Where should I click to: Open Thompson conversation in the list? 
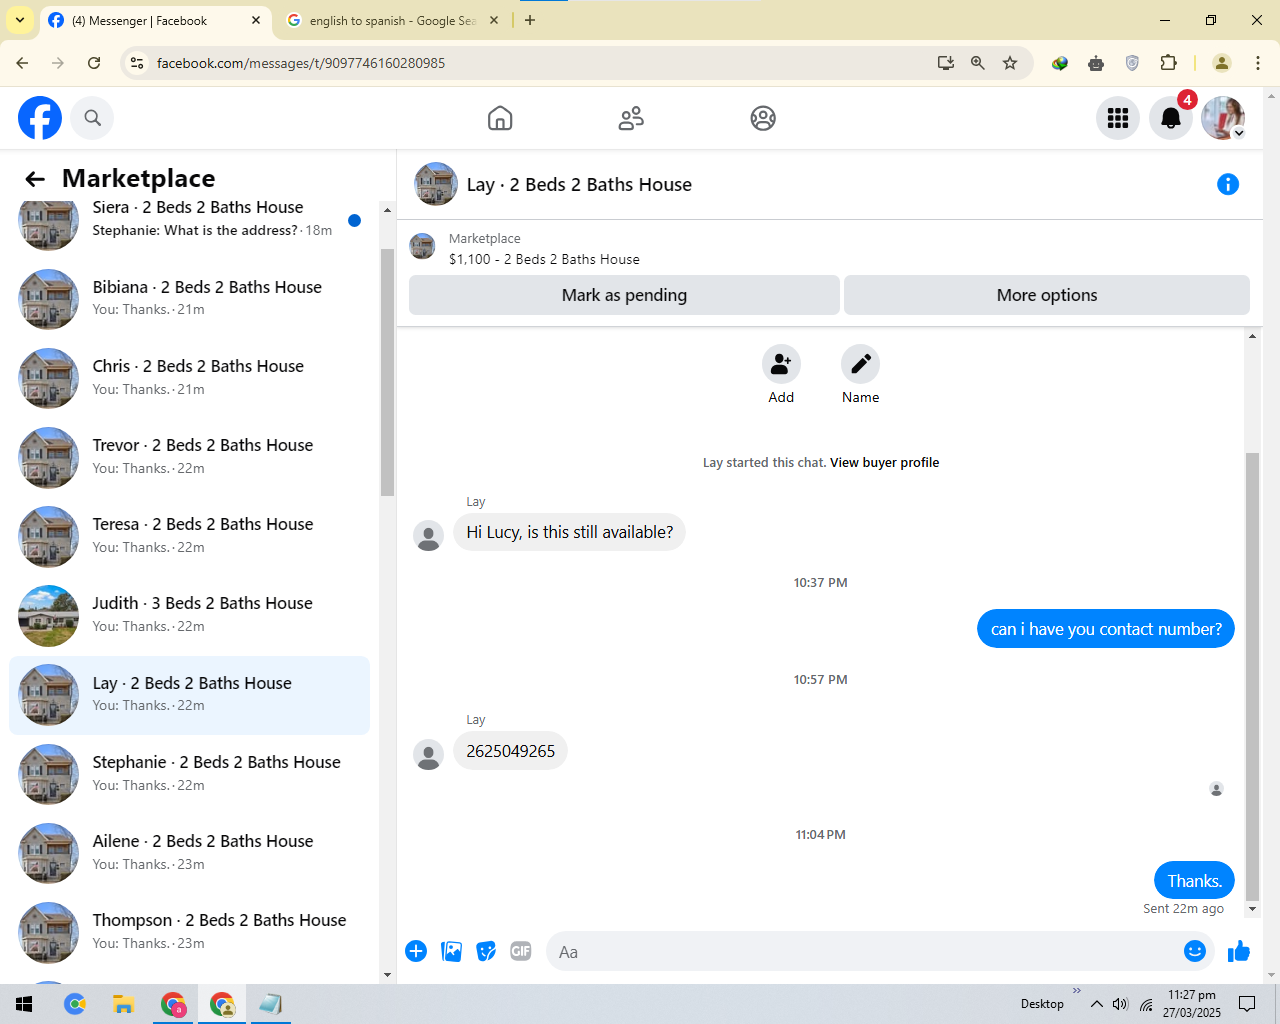pyautogui.click(x=190, y=931)
